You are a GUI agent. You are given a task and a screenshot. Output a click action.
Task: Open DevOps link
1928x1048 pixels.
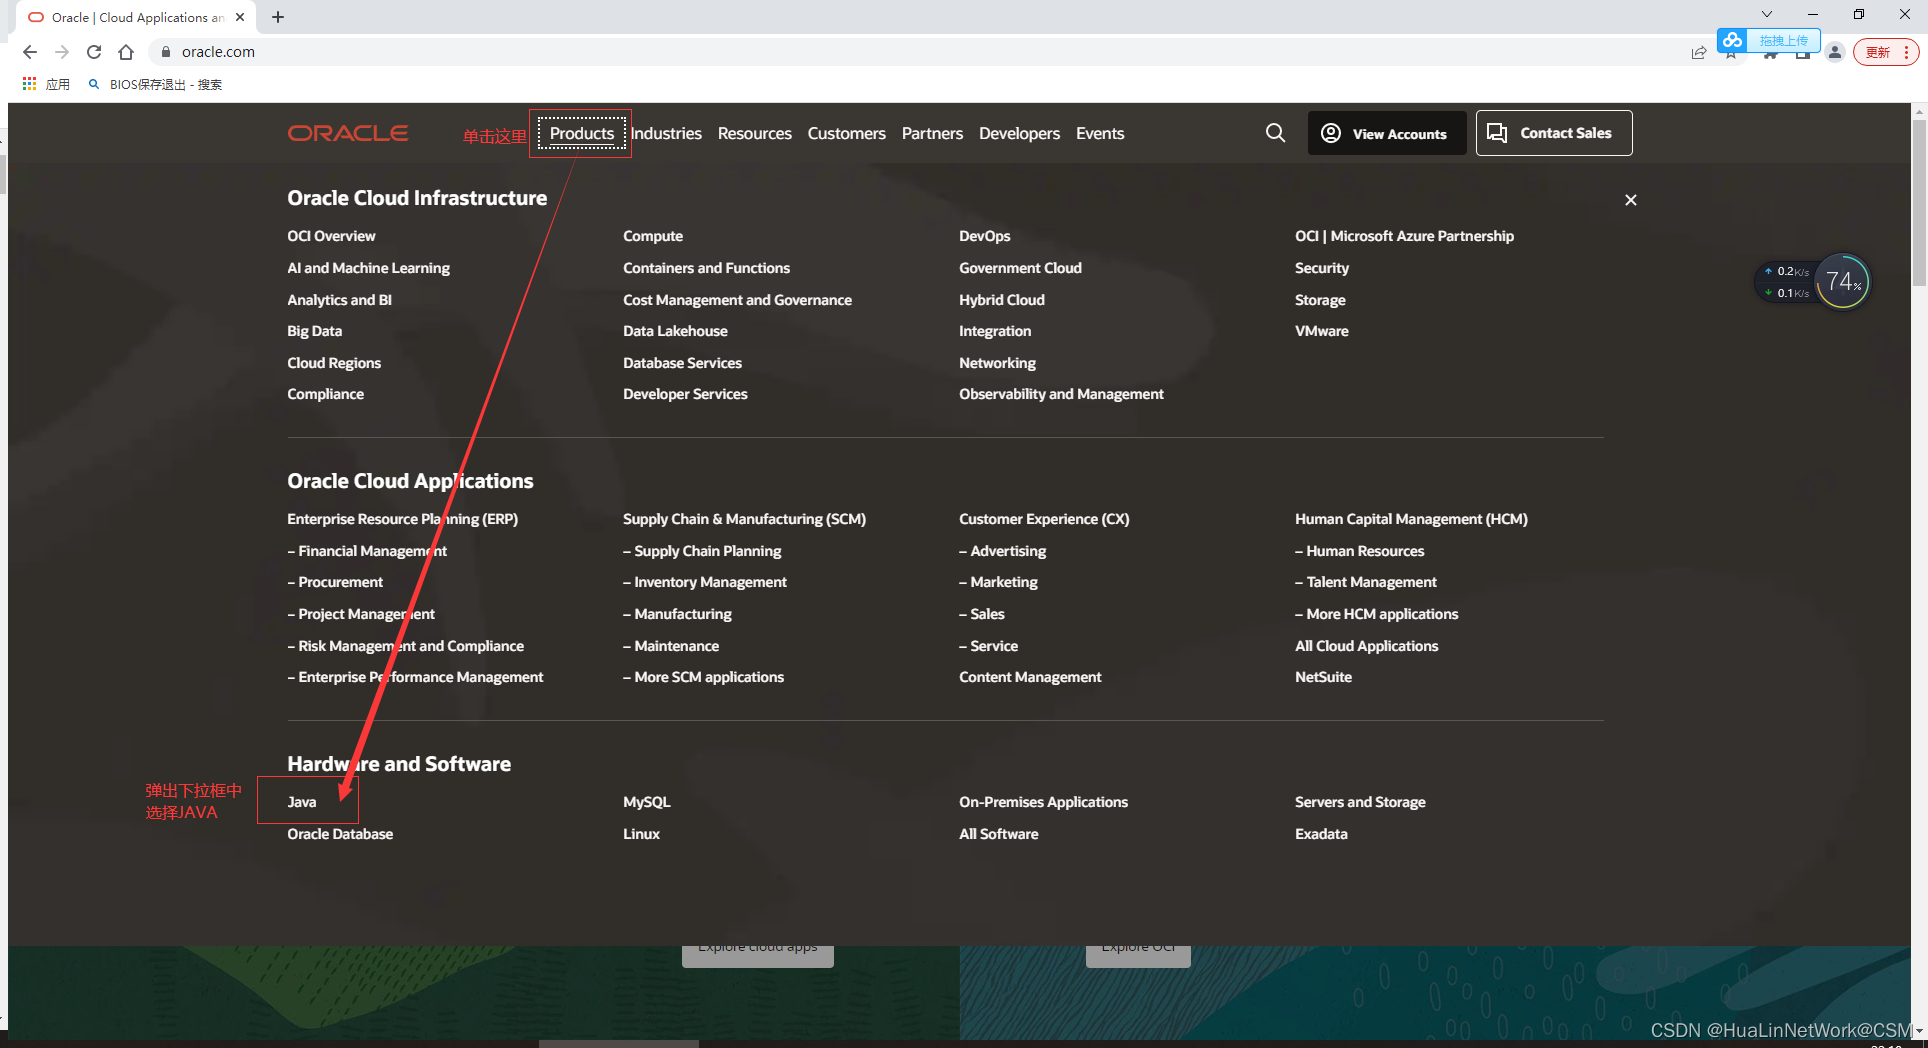(984, 236)
